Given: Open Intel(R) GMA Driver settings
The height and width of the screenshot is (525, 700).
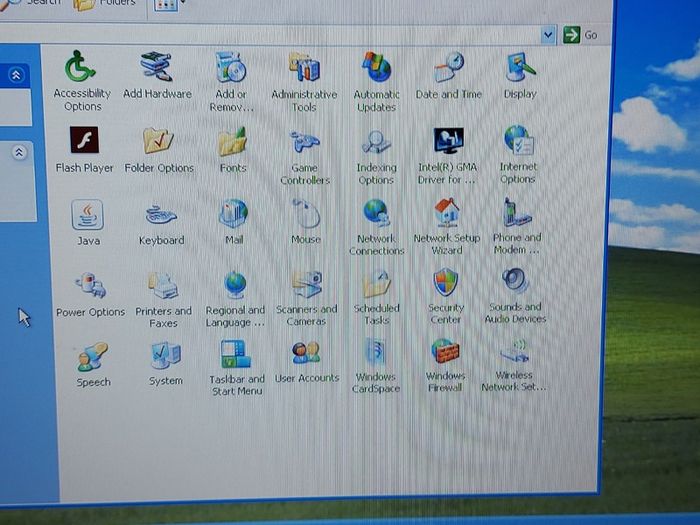Looking at the screenshot, I should (x=447, y=155).
